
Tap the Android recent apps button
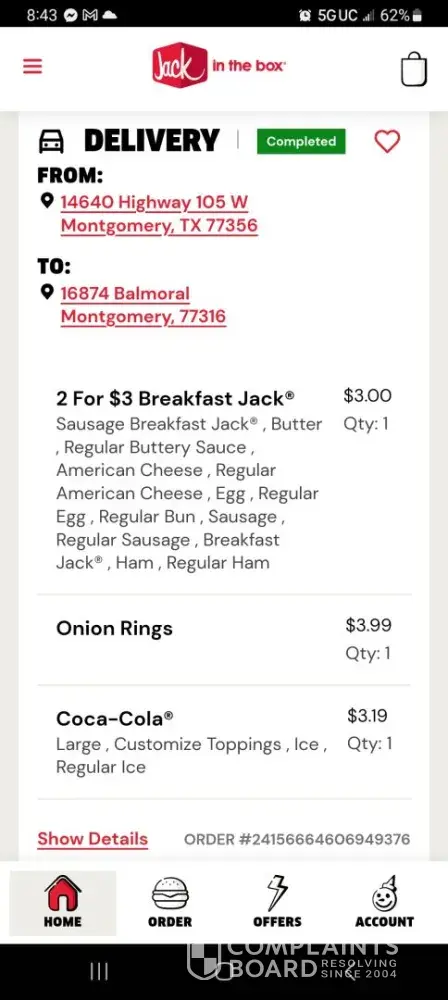point(99,971)
